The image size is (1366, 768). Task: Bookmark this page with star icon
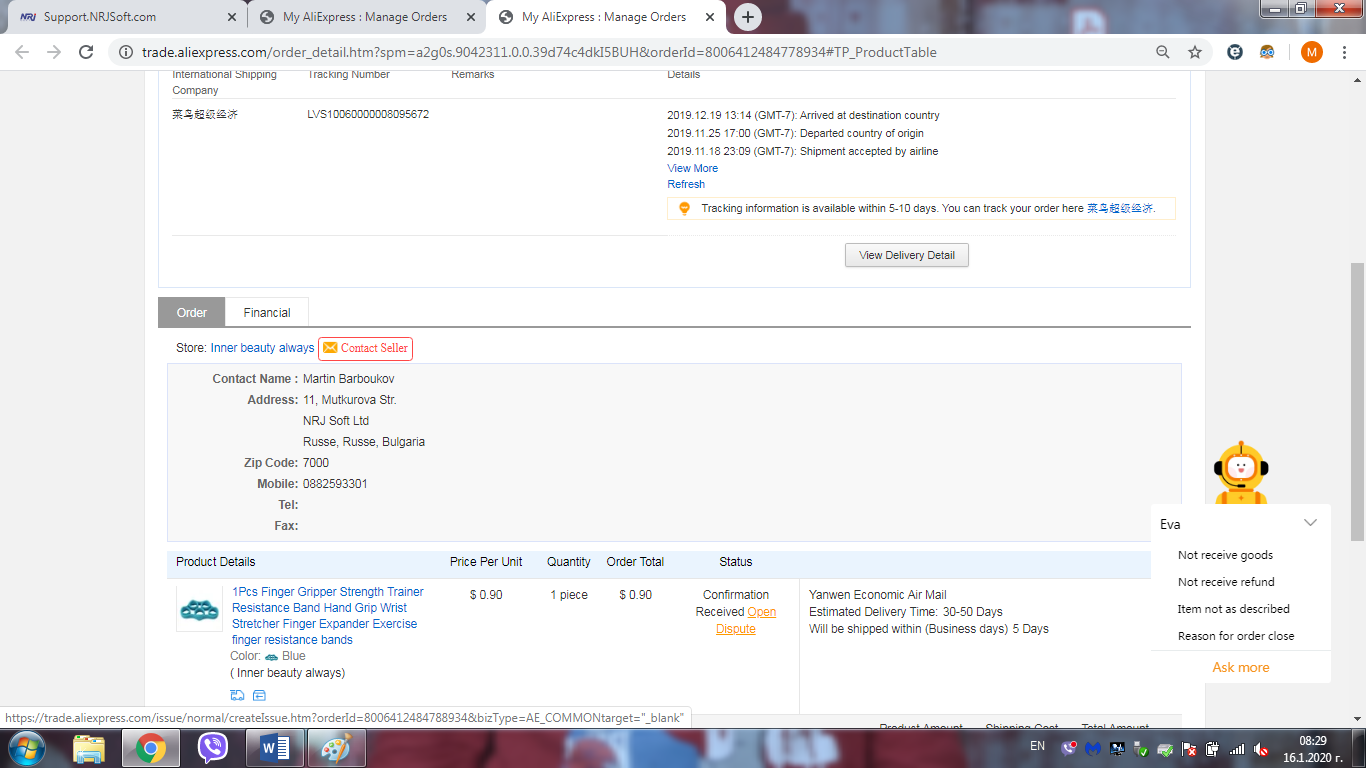1194,52
